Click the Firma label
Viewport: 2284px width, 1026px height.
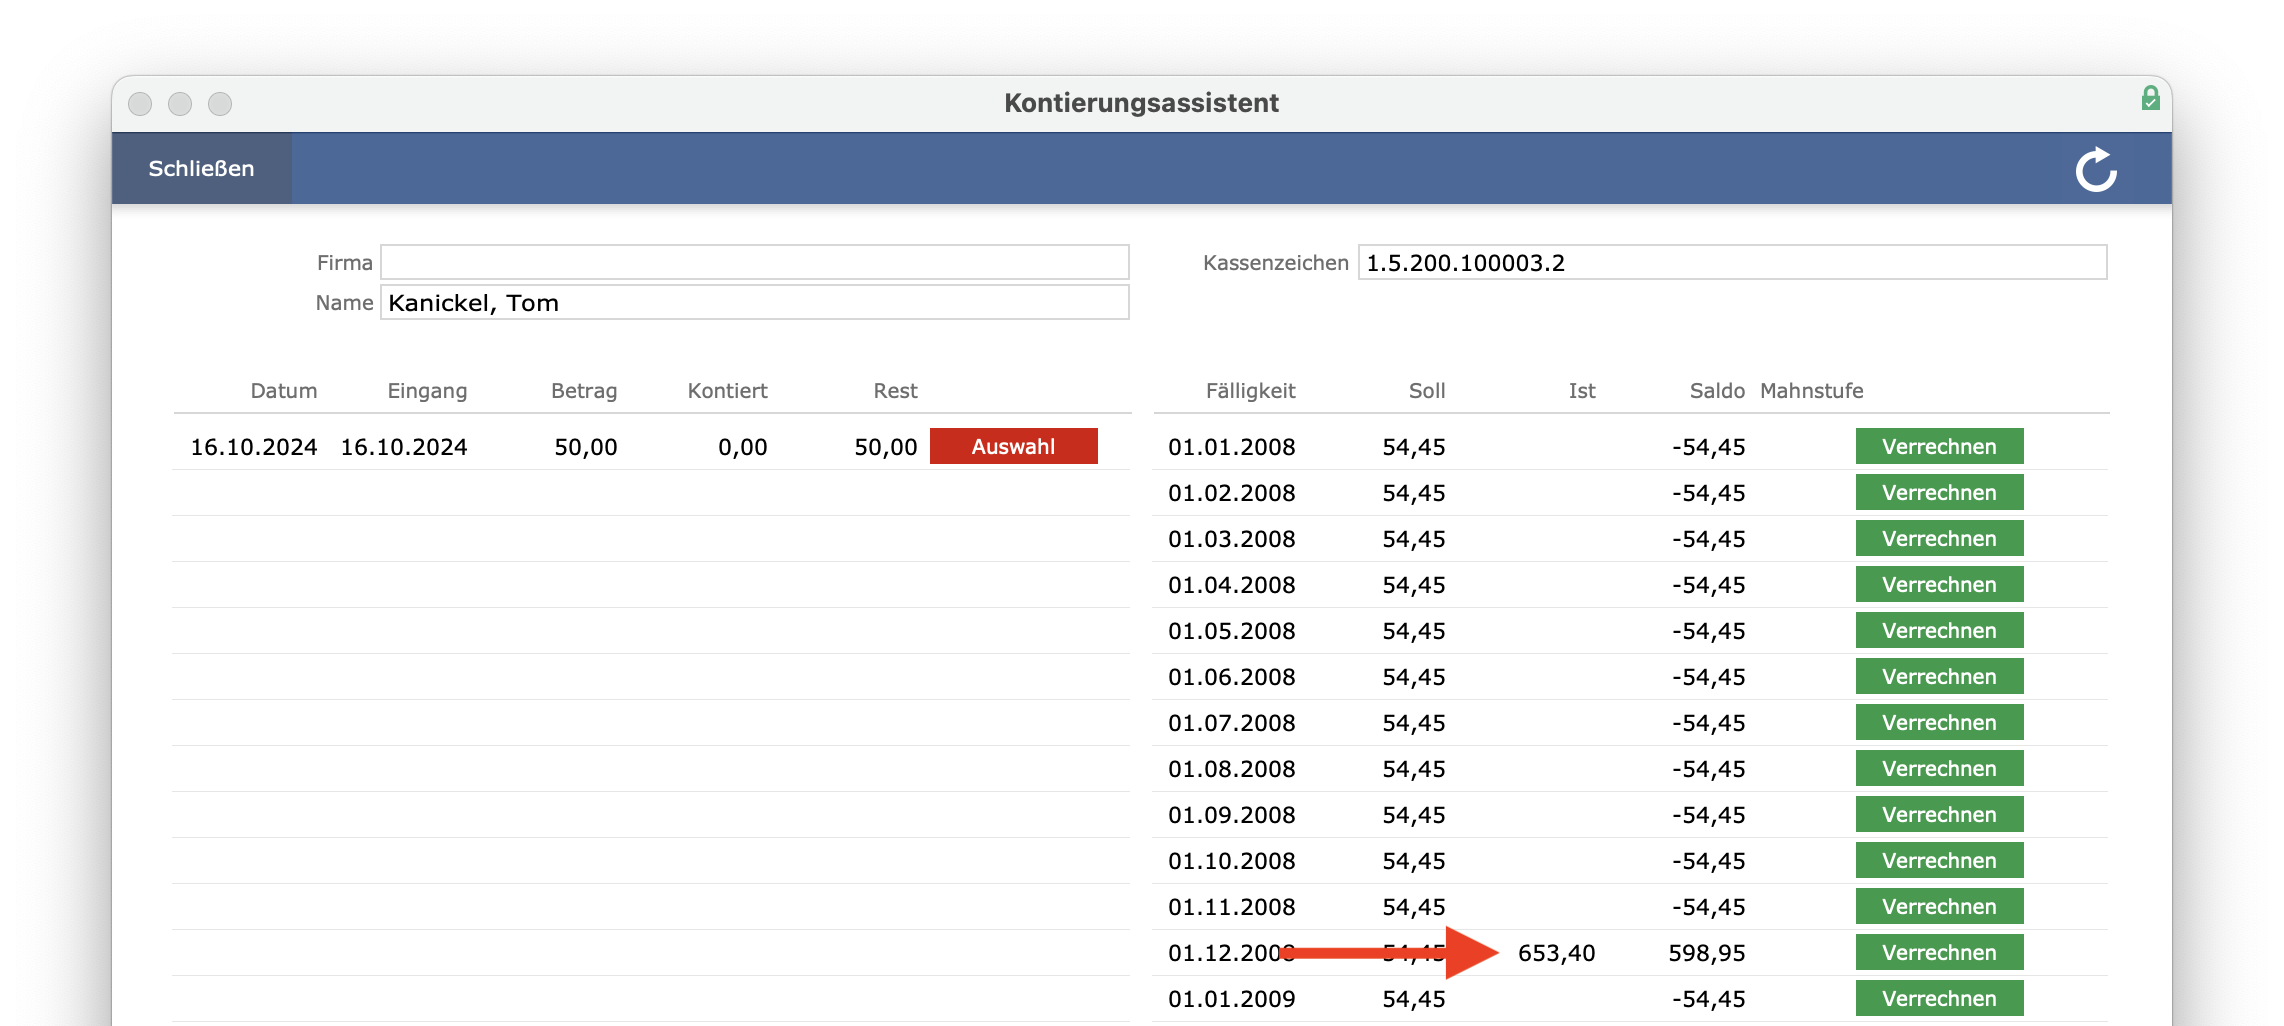345,263
